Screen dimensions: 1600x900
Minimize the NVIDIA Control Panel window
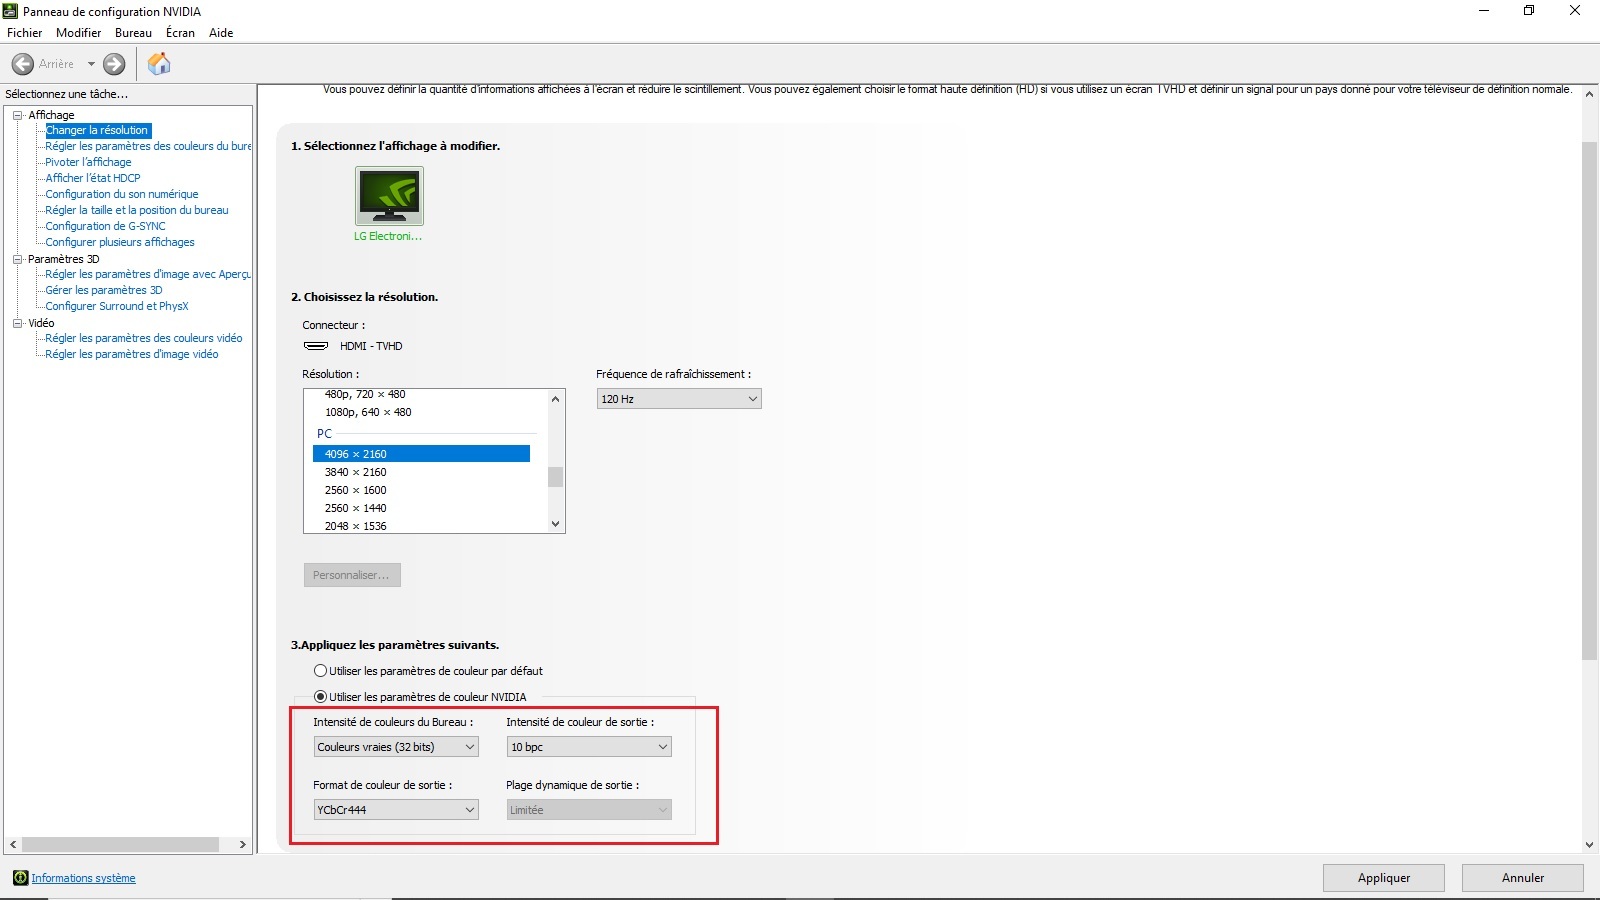[x=1484, y=11]
